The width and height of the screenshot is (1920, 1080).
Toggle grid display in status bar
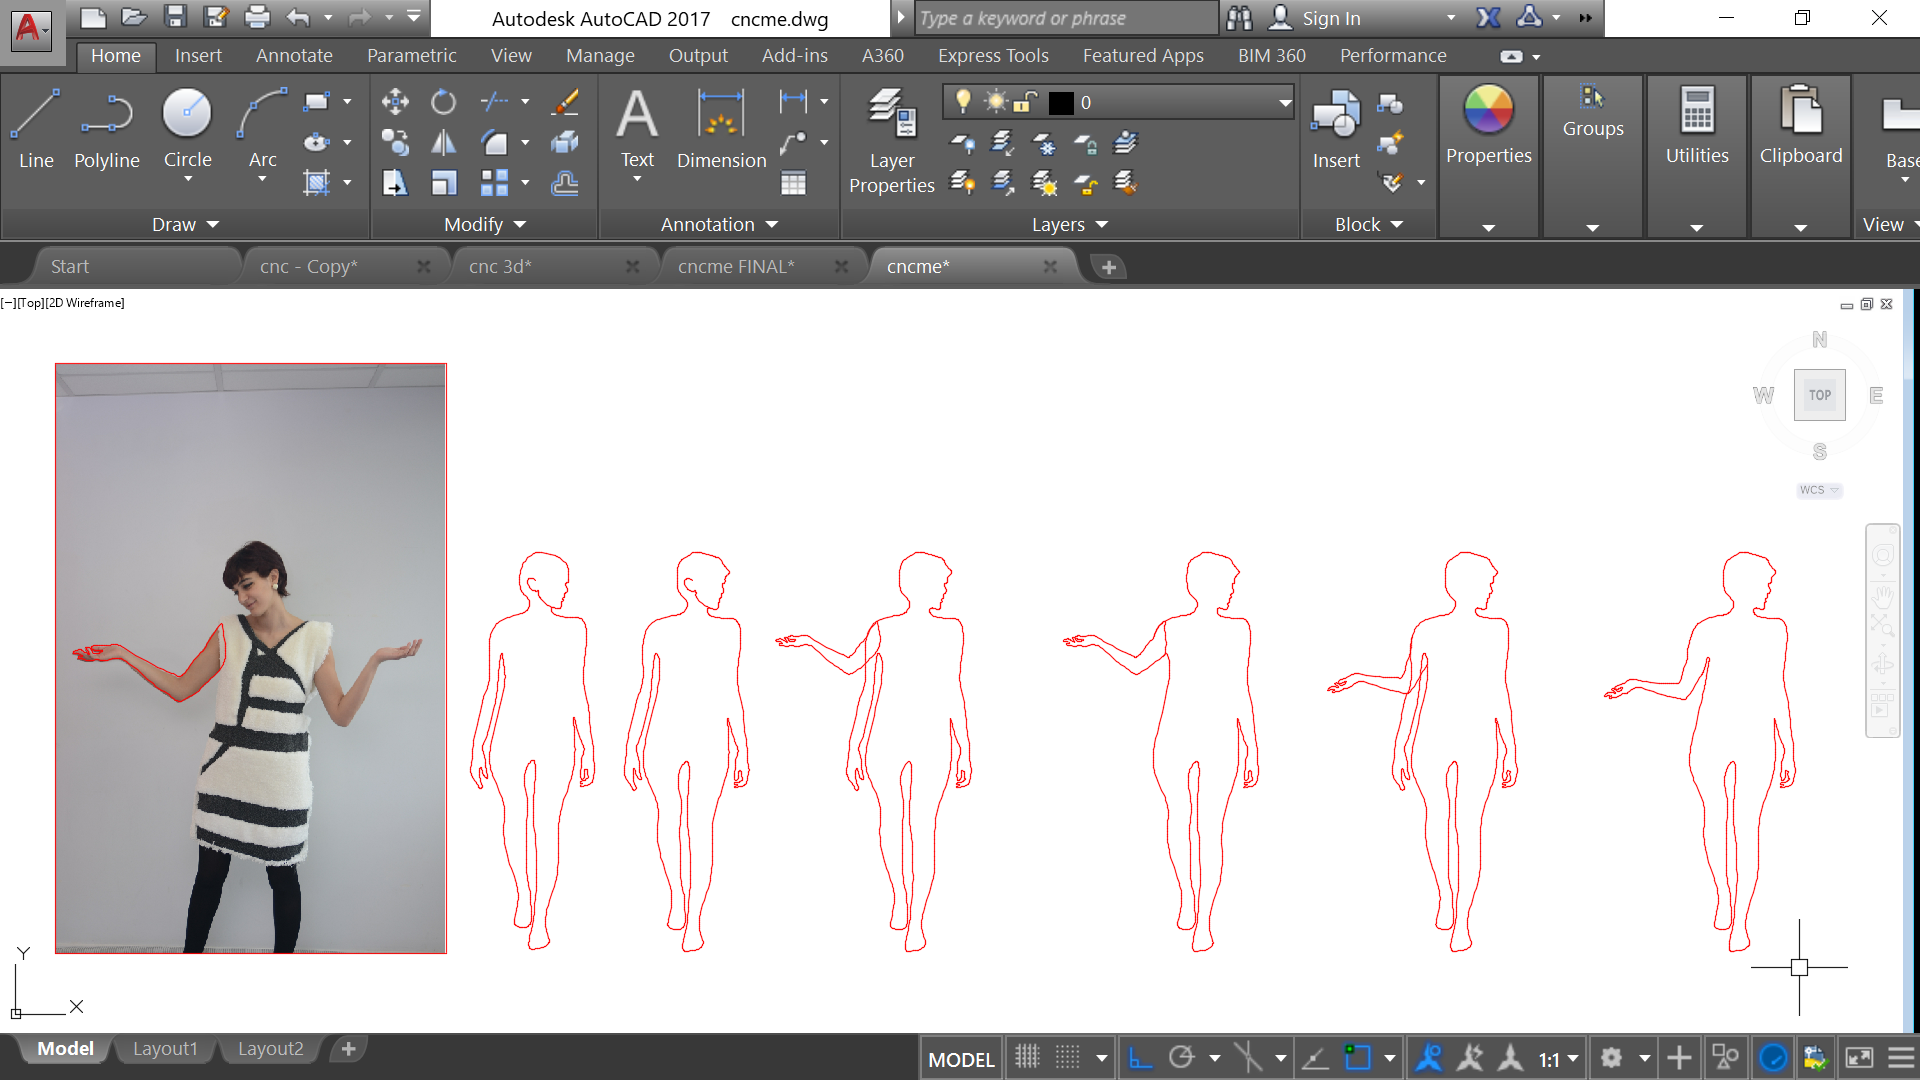tap(1027, 1057)
